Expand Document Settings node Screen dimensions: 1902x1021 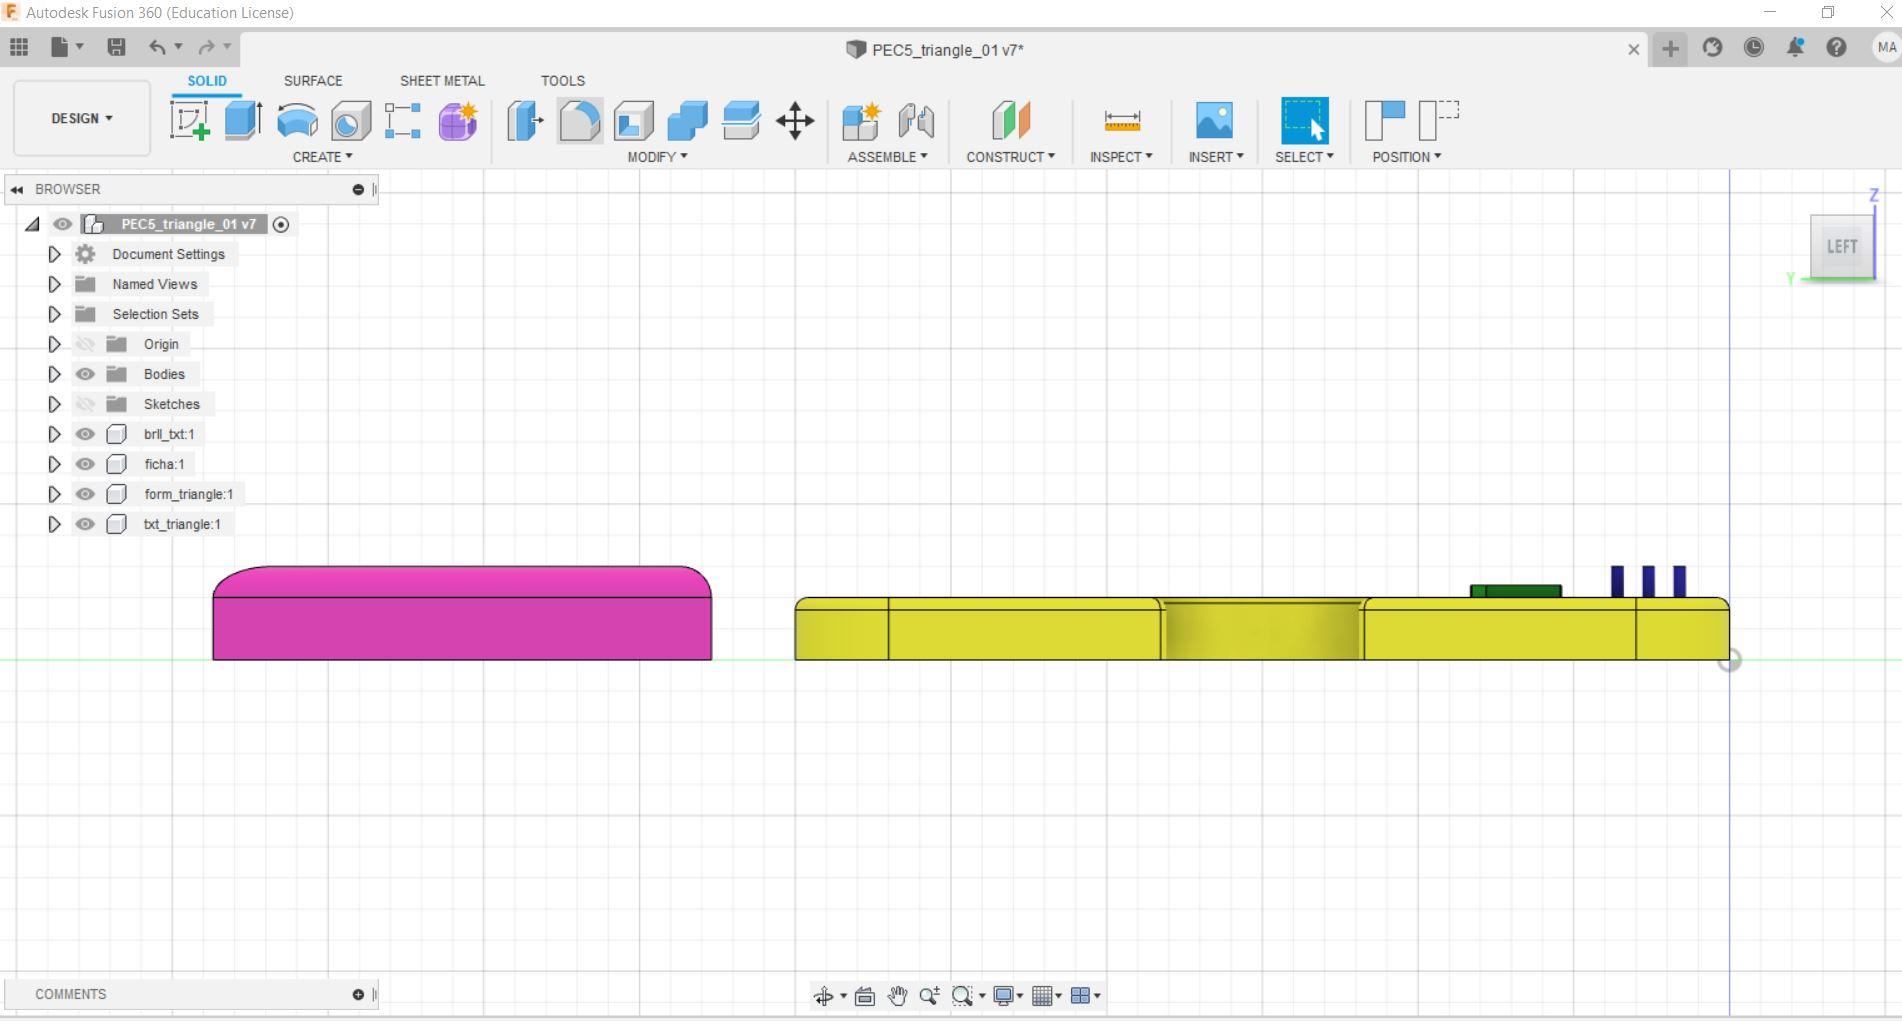click(x=54, y=254)
